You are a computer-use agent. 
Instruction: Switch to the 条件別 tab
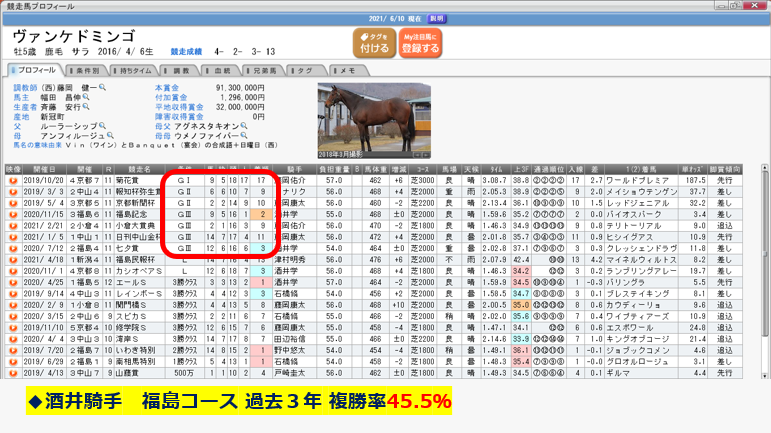click(87, 72)
